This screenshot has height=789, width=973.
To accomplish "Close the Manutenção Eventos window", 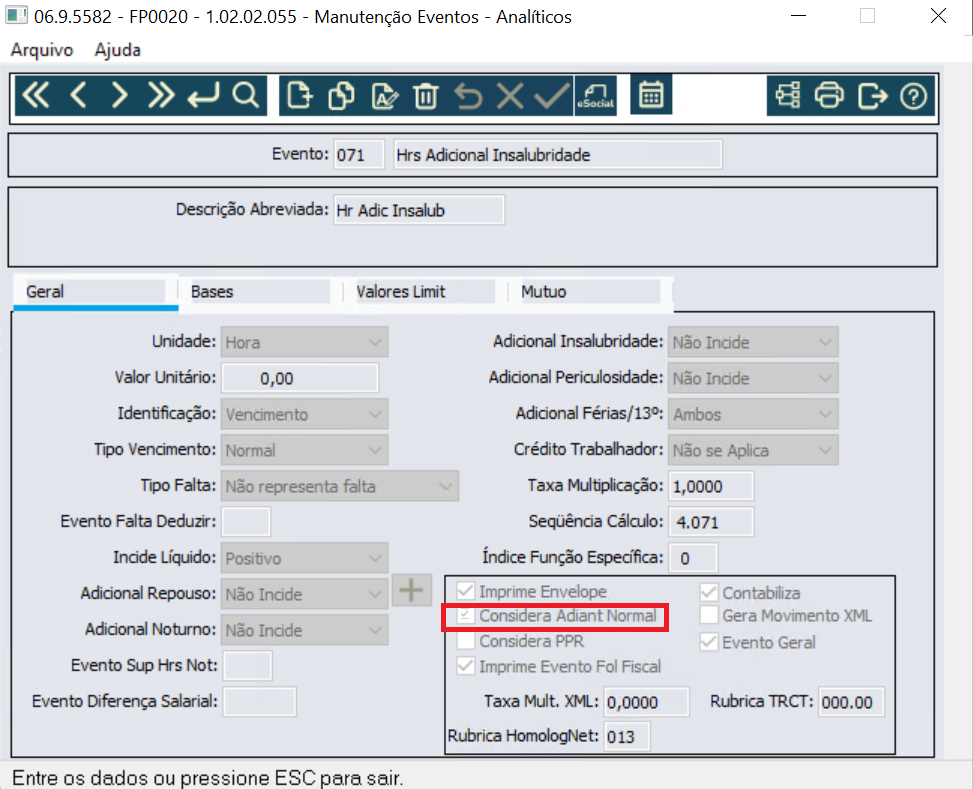I will point(938,16).
